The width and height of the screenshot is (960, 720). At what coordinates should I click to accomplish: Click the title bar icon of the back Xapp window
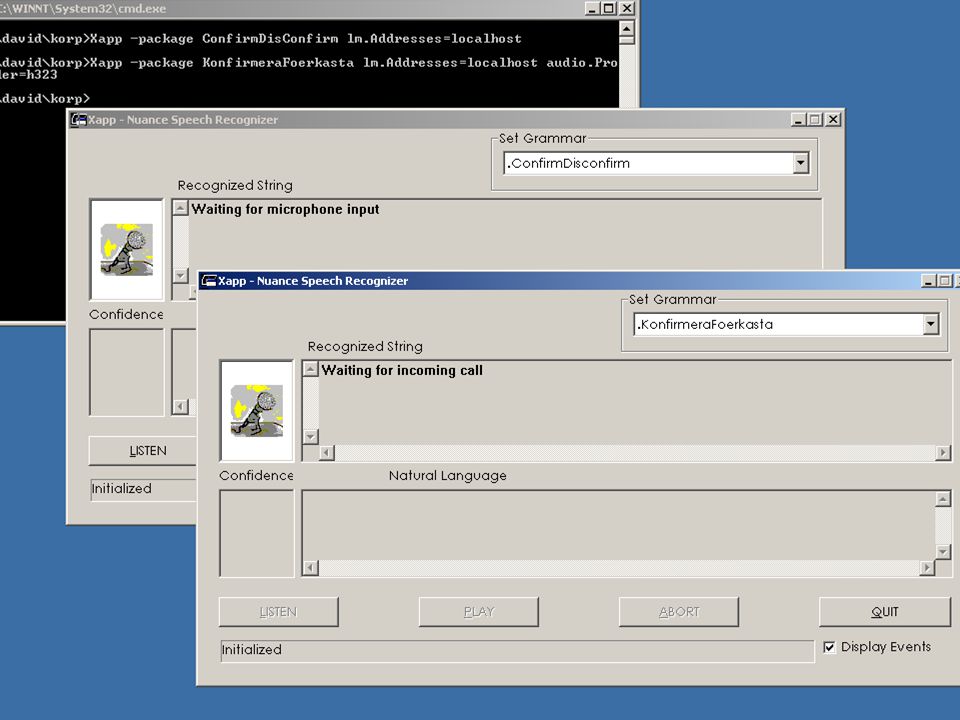(78, 119)
